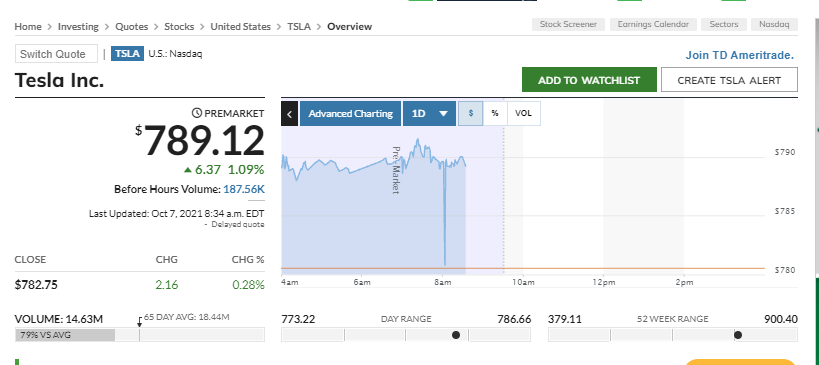Viewport: 819px width, 365px height.
Task: Toggle chart to percent view
Action: click(495, 113)
